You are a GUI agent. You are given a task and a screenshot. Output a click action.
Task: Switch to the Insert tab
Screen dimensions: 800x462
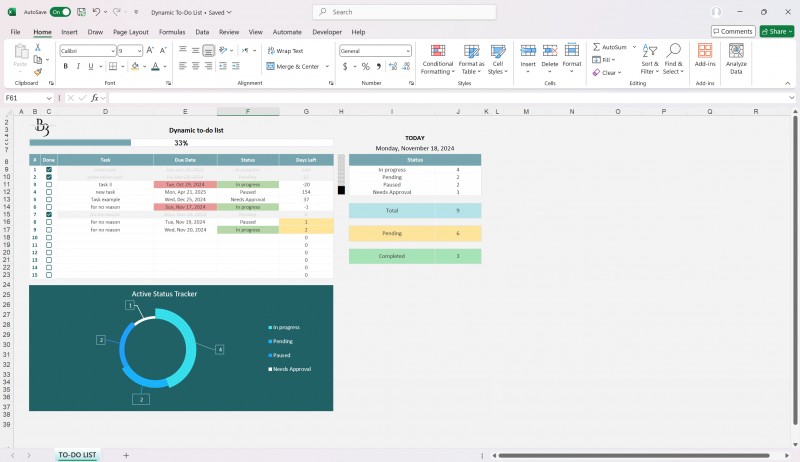[69, 32]
